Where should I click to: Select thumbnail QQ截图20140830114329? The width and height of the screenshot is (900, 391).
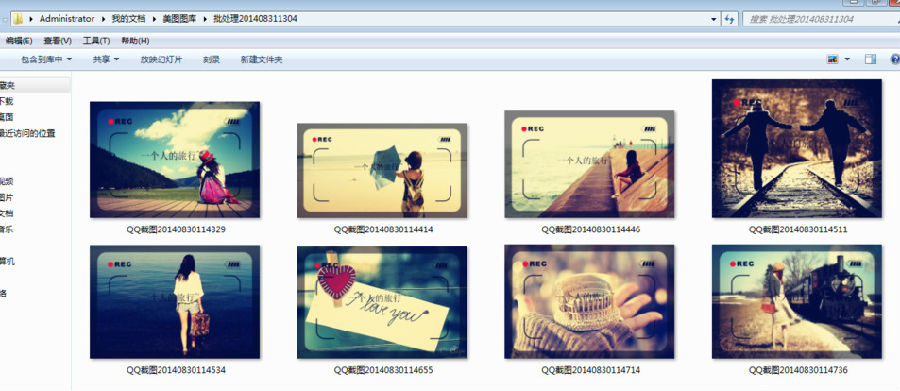pyautogui.click(x=175, y=160)
